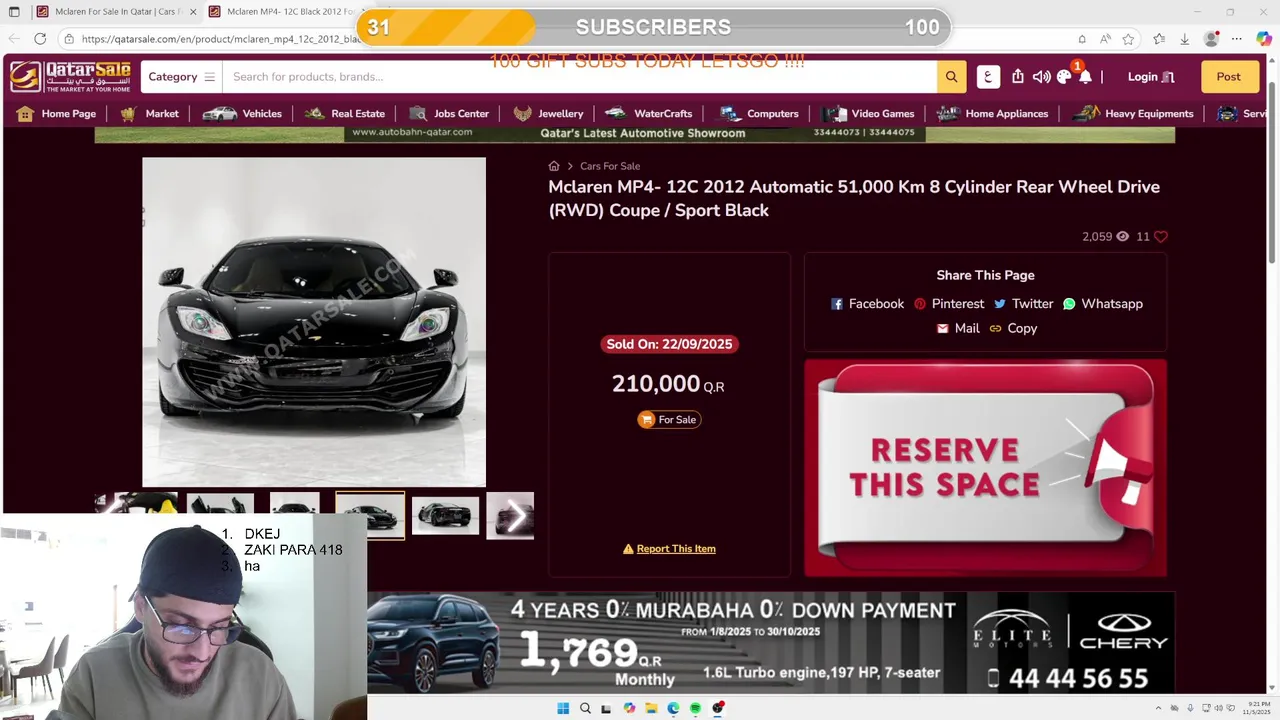Open the notifications bell with badge
1280x720 pixels.
pos(1084,75)
